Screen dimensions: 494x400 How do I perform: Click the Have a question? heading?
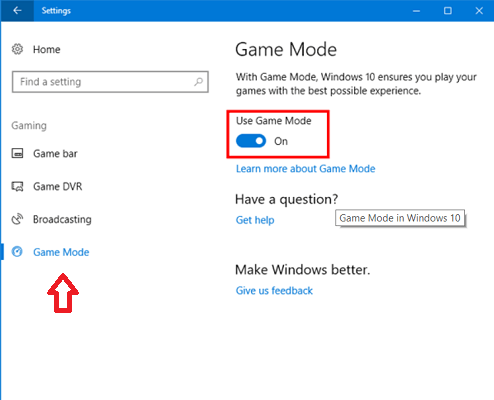pyautogui.click(x=287, y=199)
